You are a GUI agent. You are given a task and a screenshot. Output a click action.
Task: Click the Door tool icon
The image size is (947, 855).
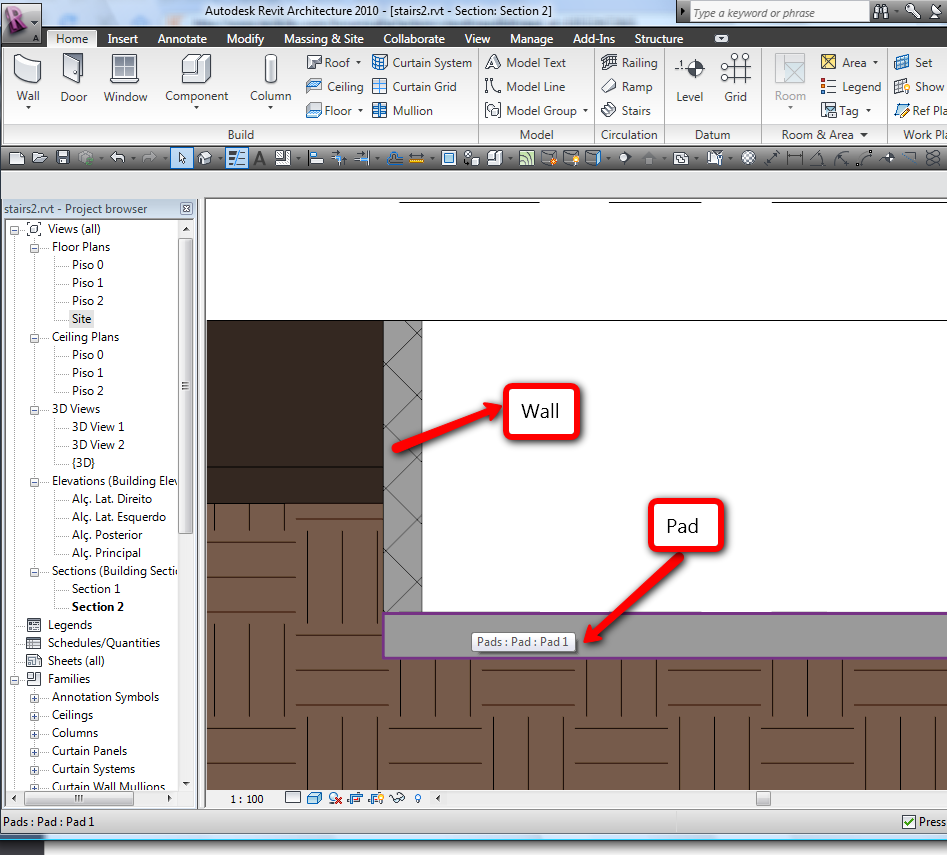73,78
